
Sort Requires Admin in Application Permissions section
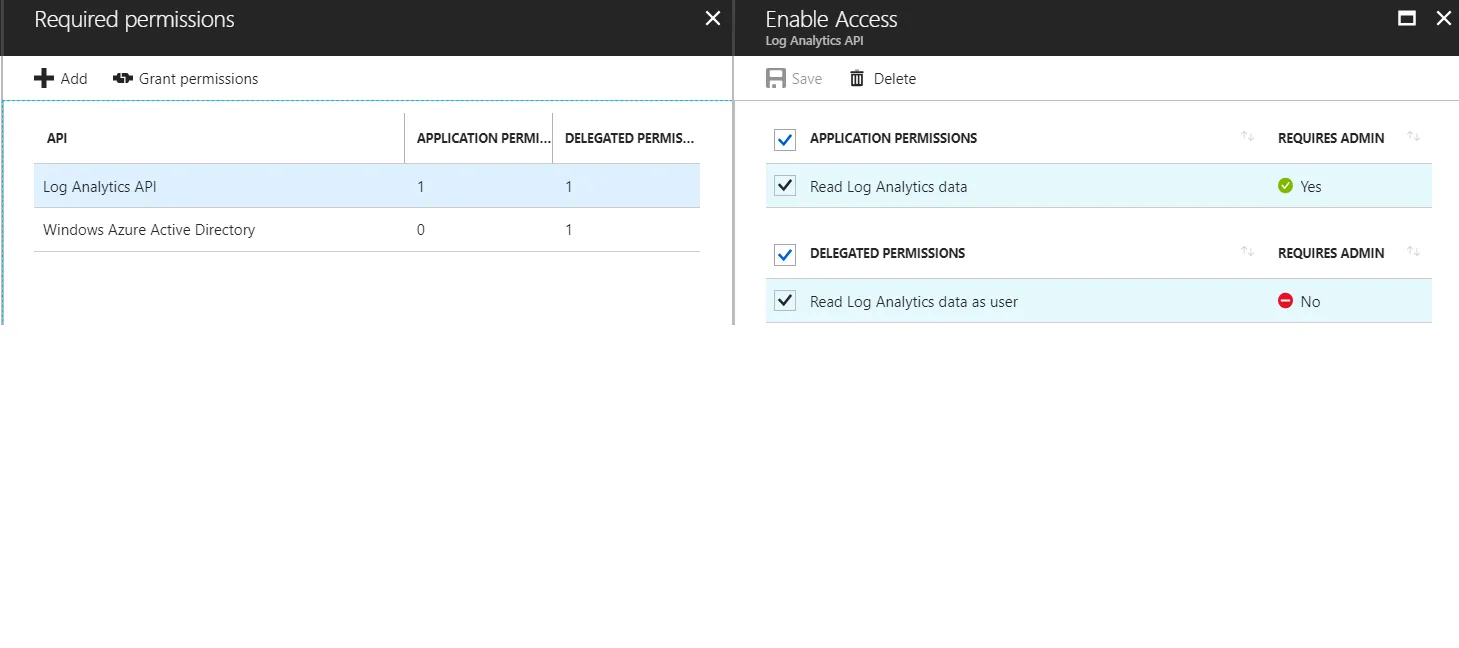click(x=1413, y=137)
